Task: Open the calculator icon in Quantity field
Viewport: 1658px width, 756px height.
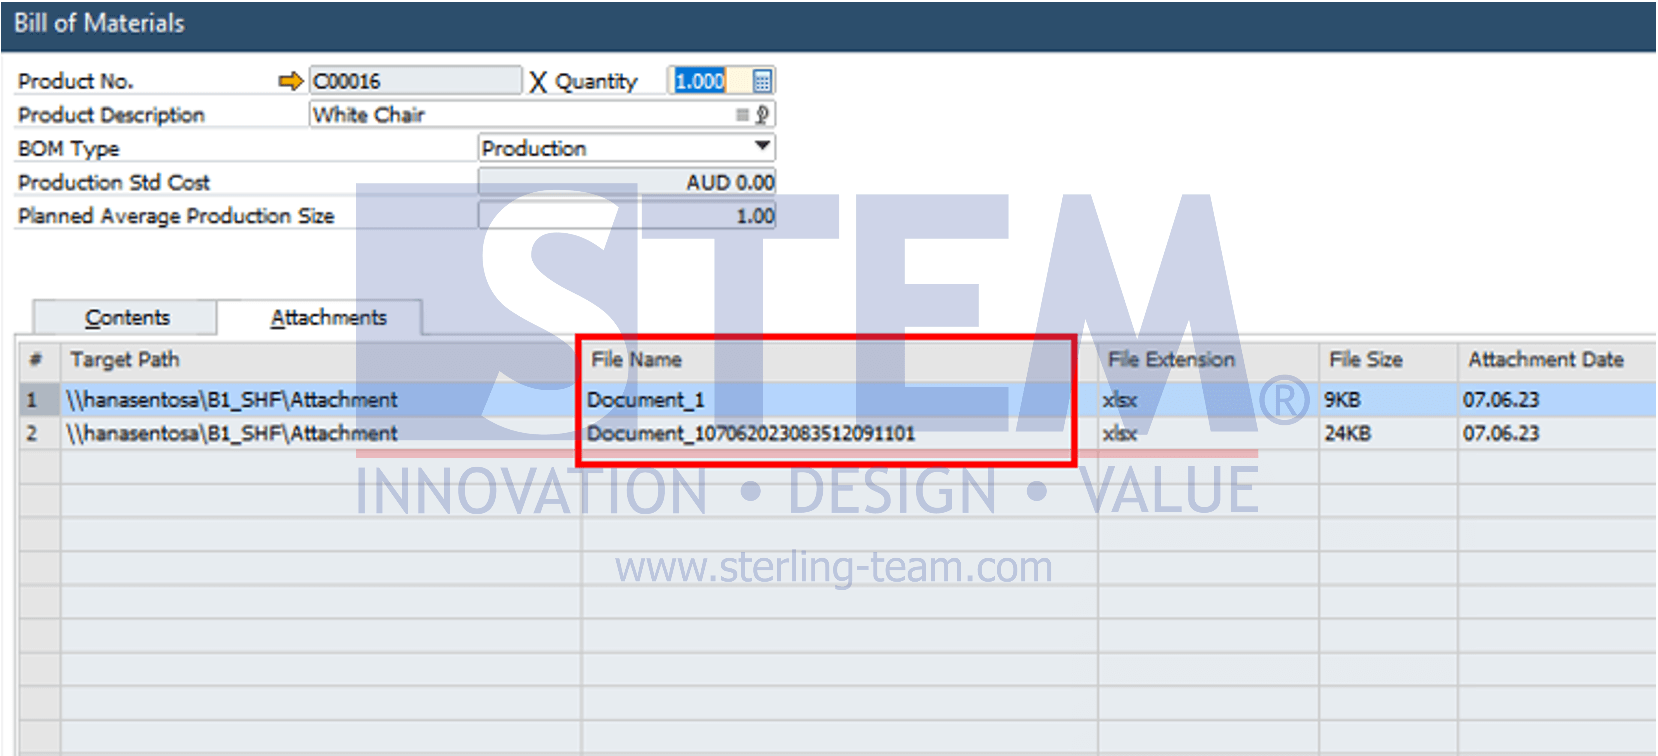Action: click(x=762, y=81)
